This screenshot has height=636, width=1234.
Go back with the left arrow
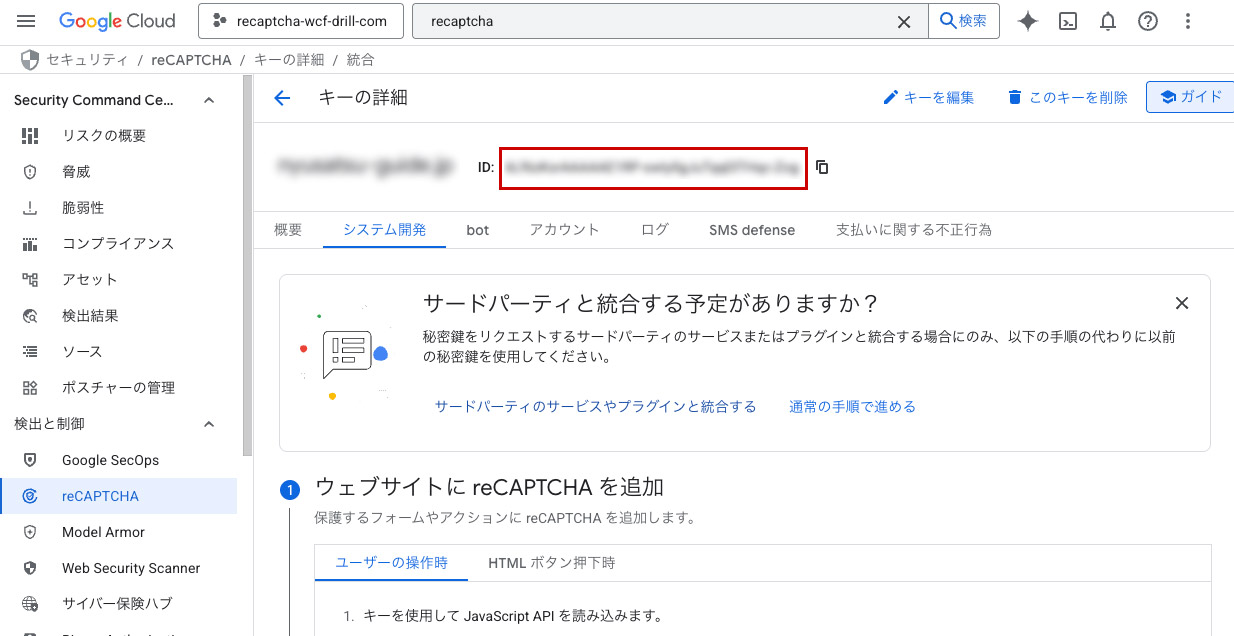point(282,98)
